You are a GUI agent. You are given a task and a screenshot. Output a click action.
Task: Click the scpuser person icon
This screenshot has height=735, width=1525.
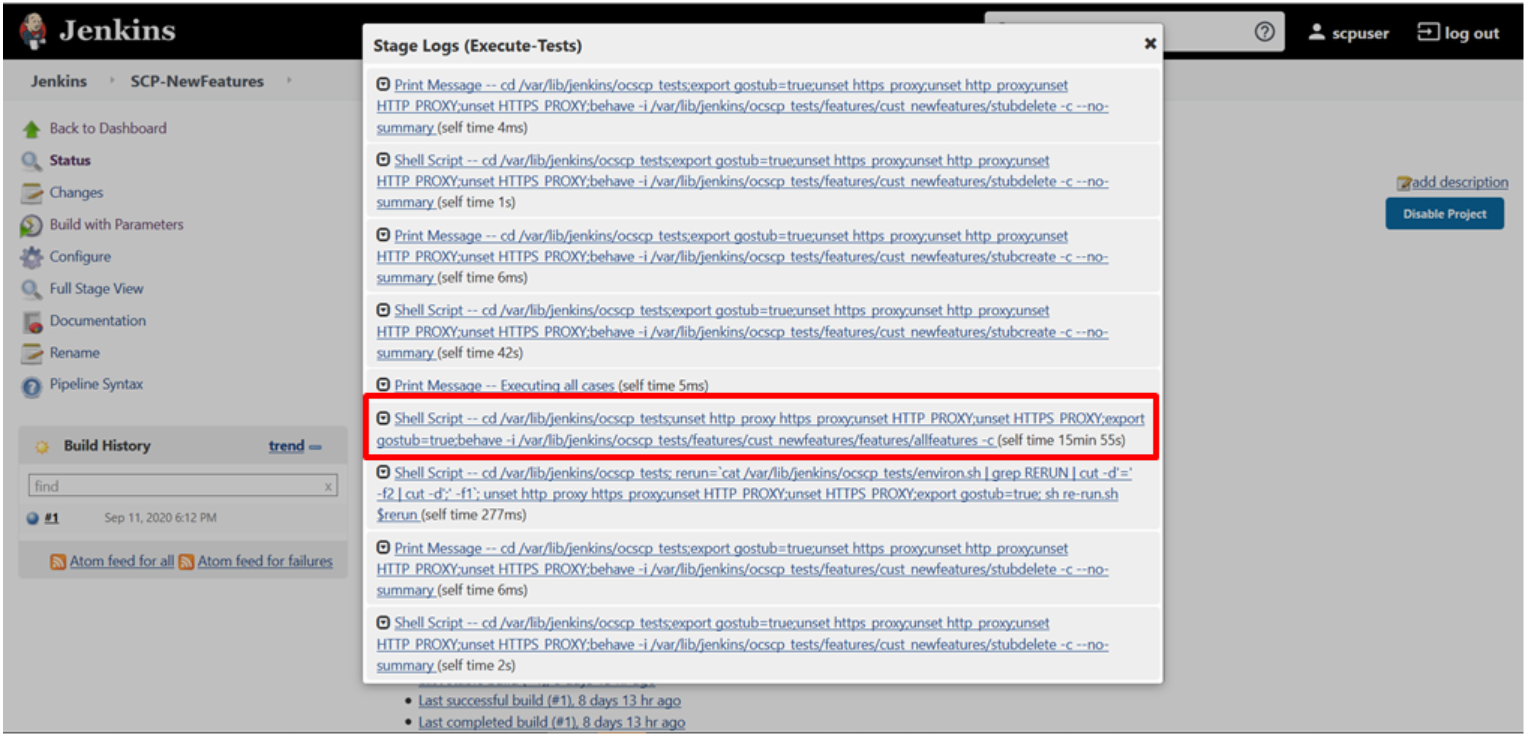(1317, 33)
